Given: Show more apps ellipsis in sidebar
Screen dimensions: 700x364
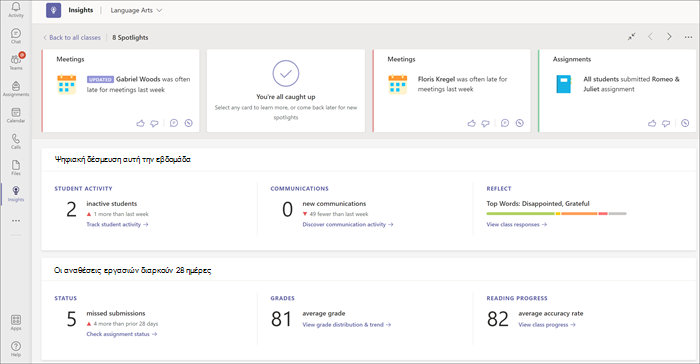Looking at the screenshot, I should pos(16,221).
